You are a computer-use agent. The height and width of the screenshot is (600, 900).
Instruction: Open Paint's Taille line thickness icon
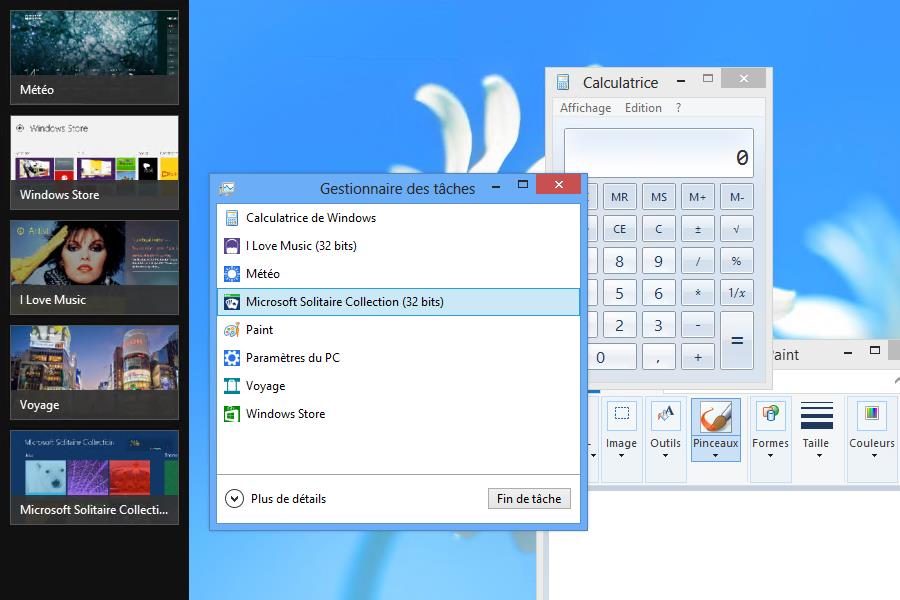tap(816, 416)
